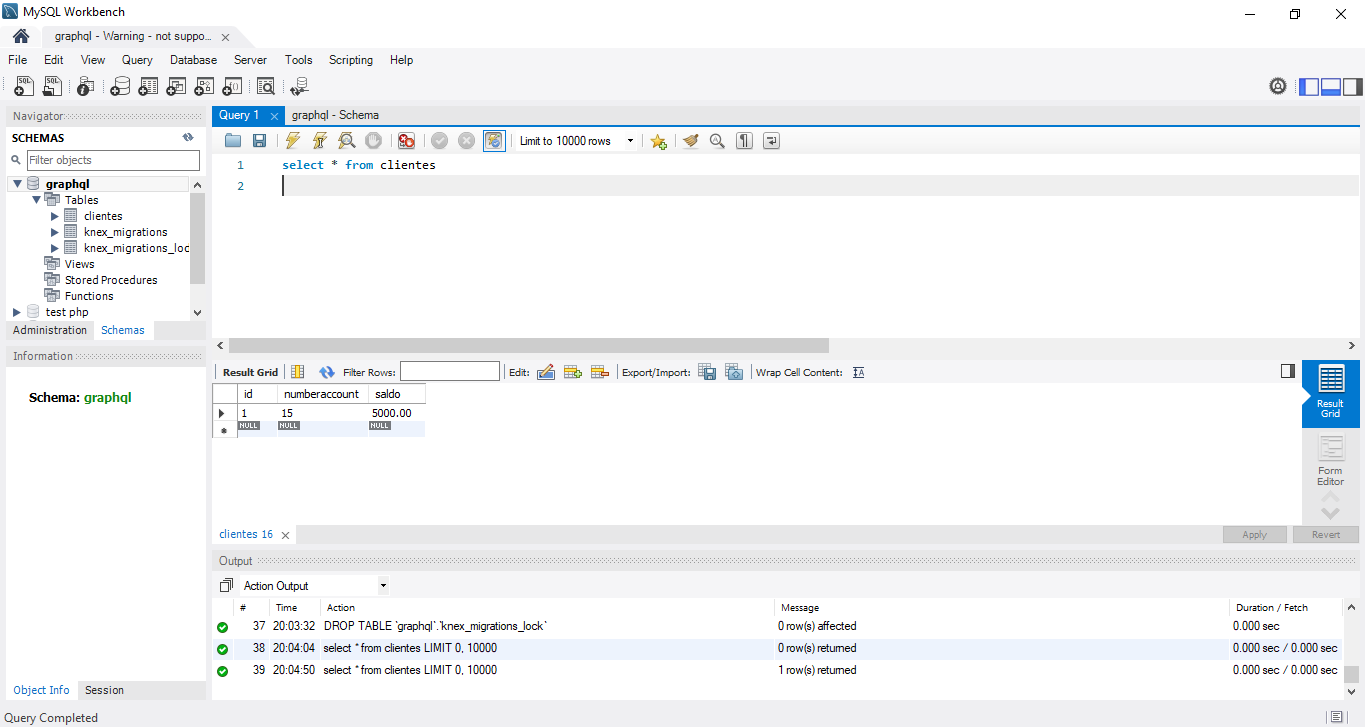Open the object inspector icon

click(86, 87)
